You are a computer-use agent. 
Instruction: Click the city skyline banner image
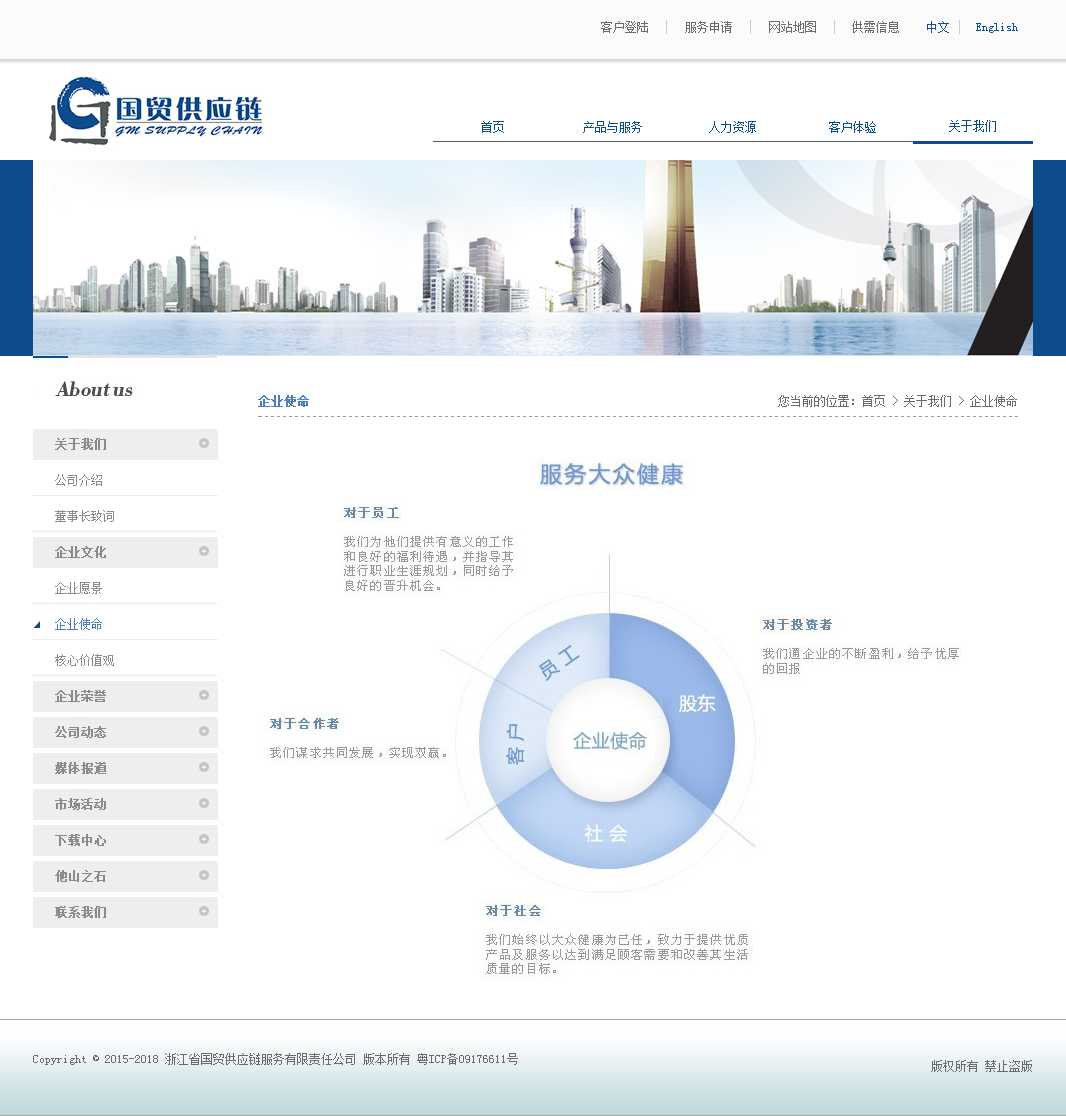click(x=533, y=258)
